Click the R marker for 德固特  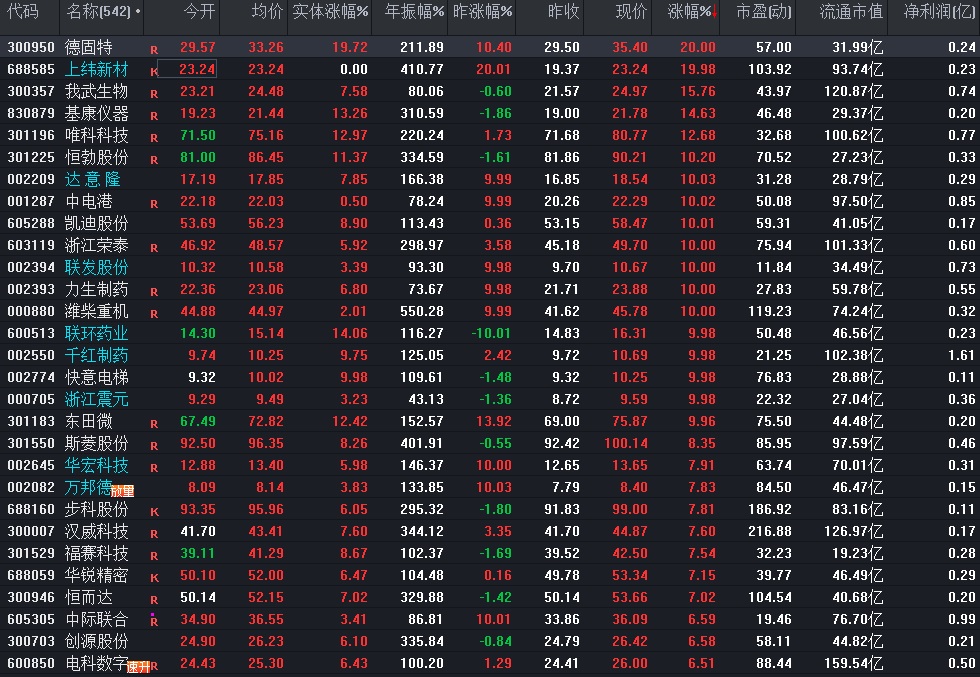pos(154,50)
